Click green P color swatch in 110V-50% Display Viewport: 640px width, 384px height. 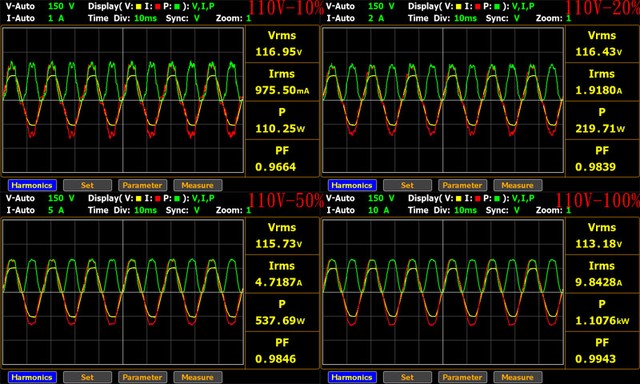point(177,198)
